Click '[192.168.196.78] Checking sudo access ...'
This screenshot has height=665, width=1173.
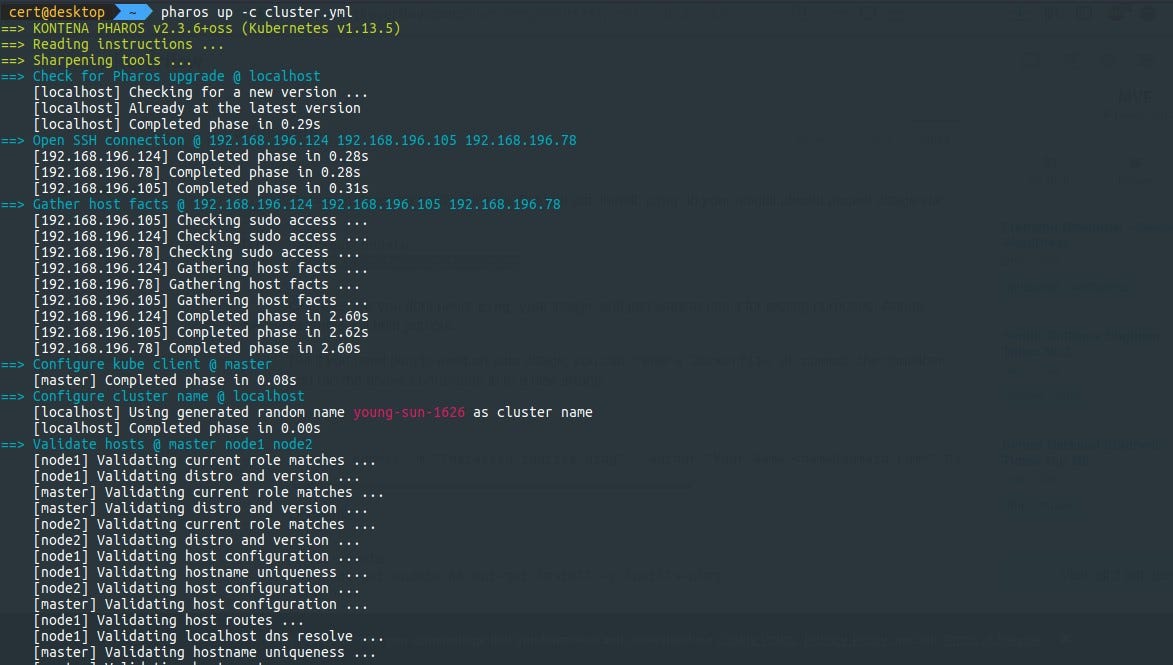pos(197,252)
